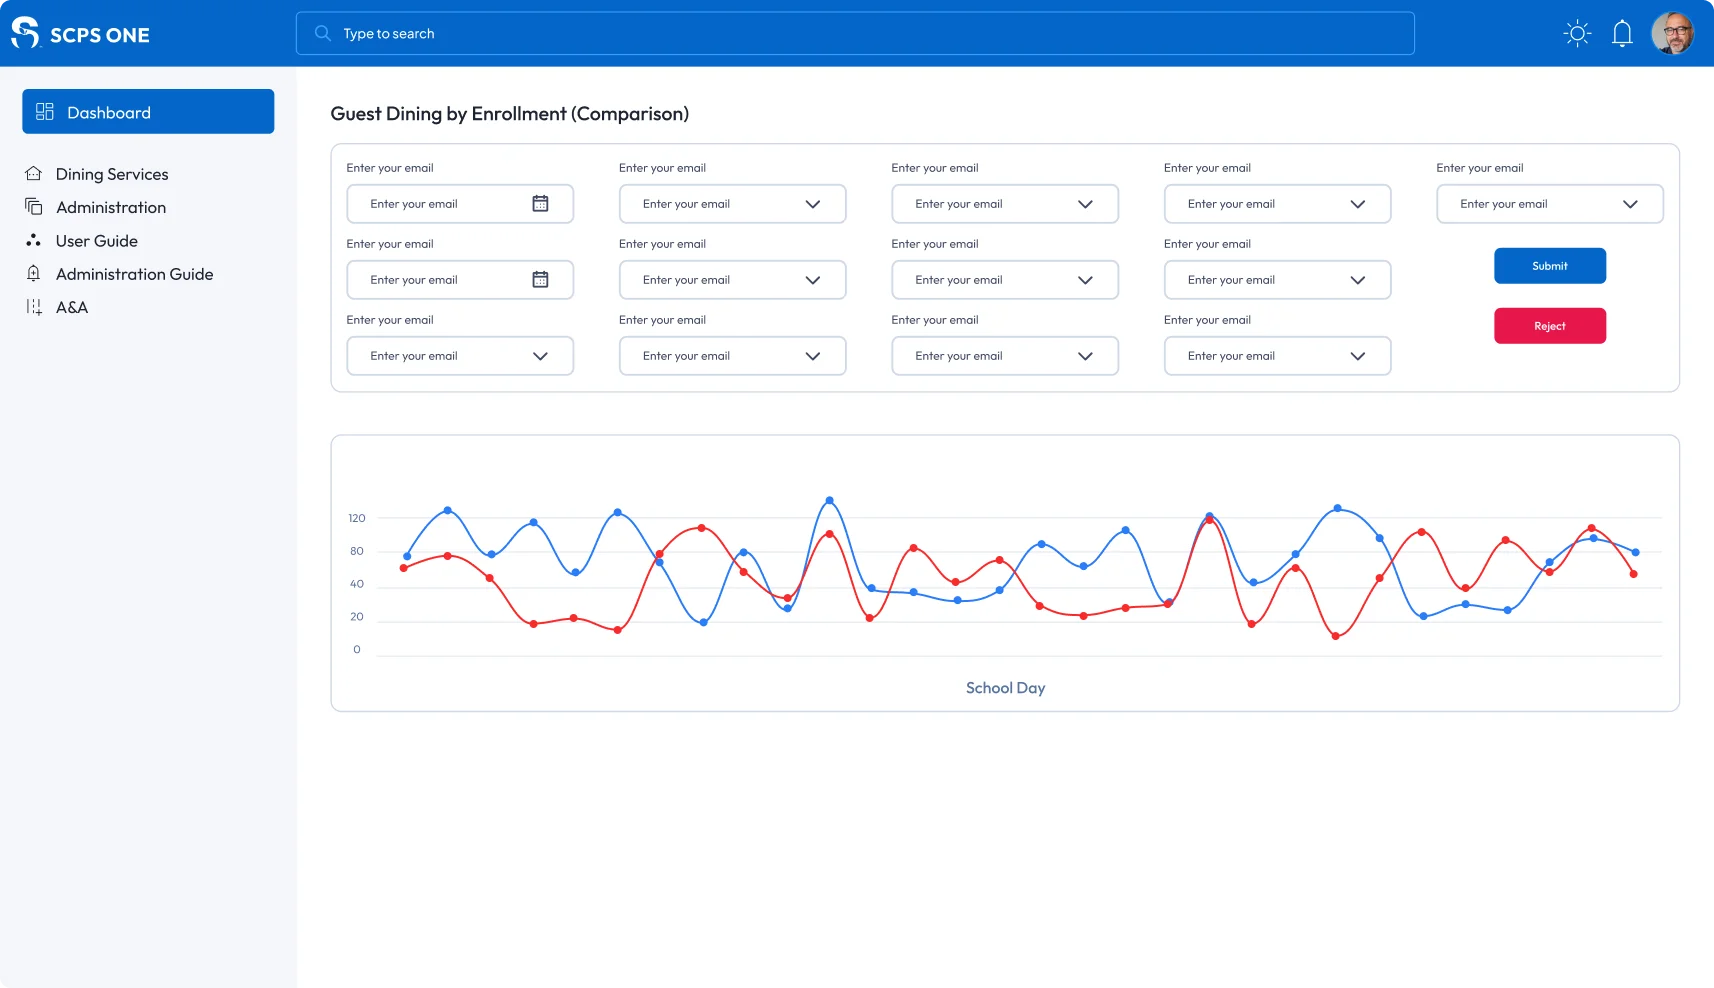This screenshot has height=988, width=1714.
Task: Open User Guide menu item
Action: pyautogui.click(x=97, y=241)
